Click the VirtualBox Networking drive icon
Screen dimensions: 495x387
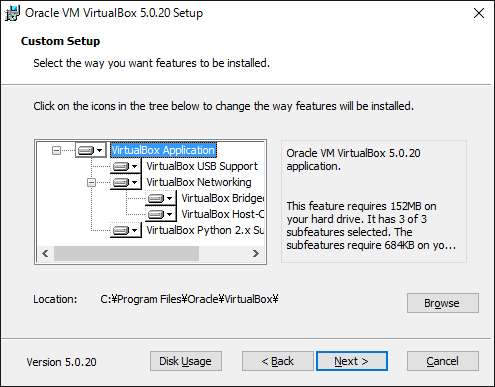point(121,182)
